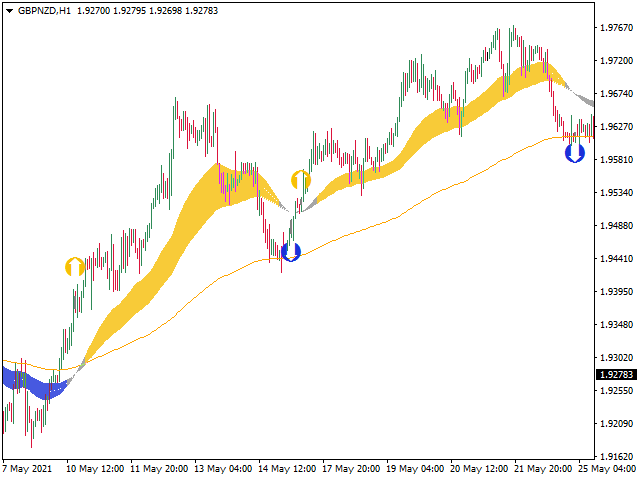Click the 1.91620 price scale label
640x480 pixels.
pyautogui.click(x=616, y=456)
